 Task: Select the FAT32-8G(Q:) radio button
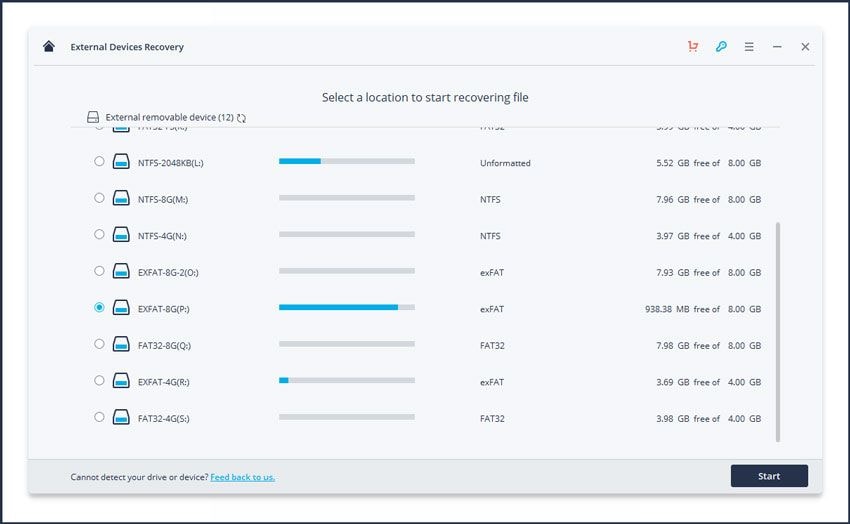point(99,344)
